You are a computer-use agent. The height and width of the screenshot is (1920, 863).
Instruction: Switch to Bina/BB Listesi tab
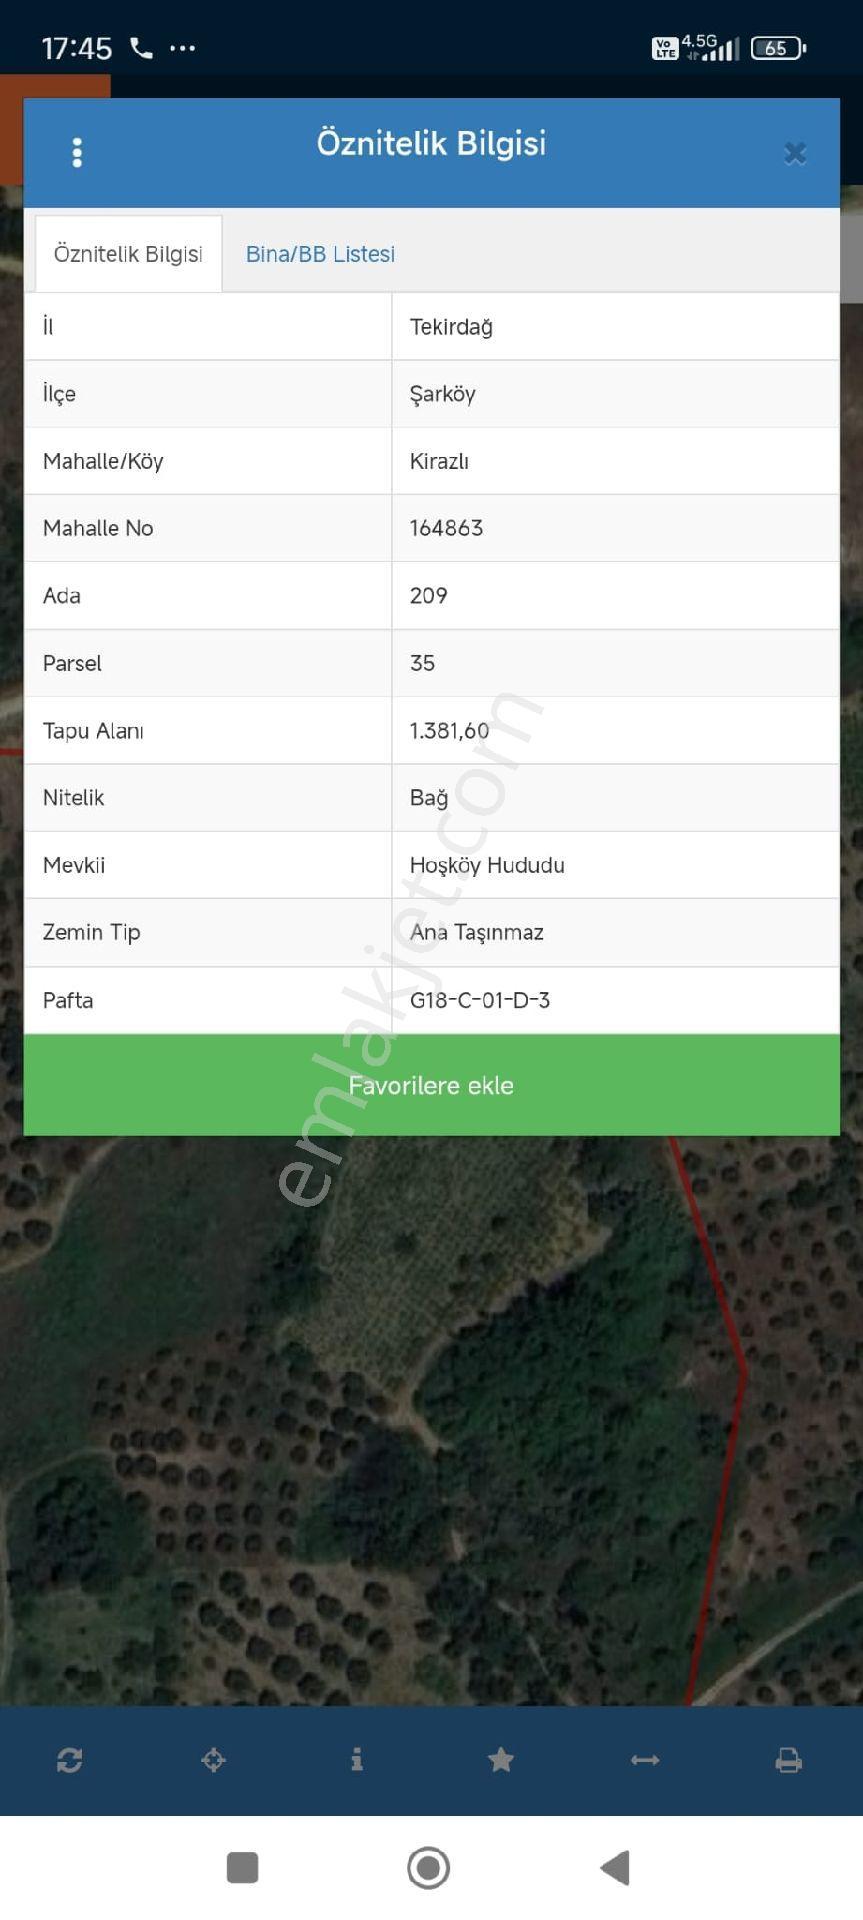pyautogui.click(x=320, y=254)
